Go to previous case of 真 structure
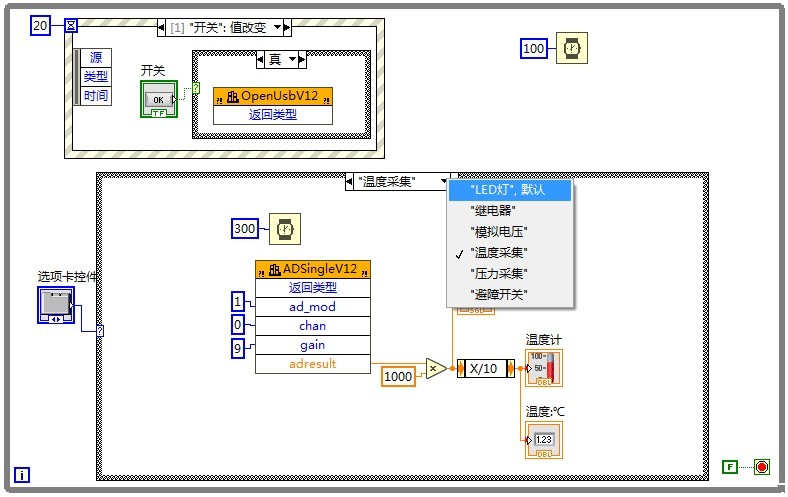This screenshot has height=497, width=788. point(260,60)
